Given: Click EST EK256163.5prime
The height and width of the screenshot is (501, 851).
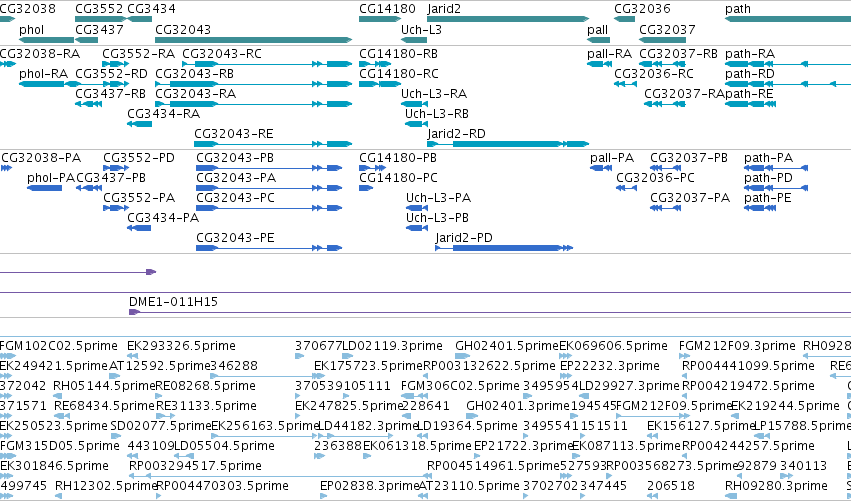Looking at the screenshot, I should (x=265, y=426).
